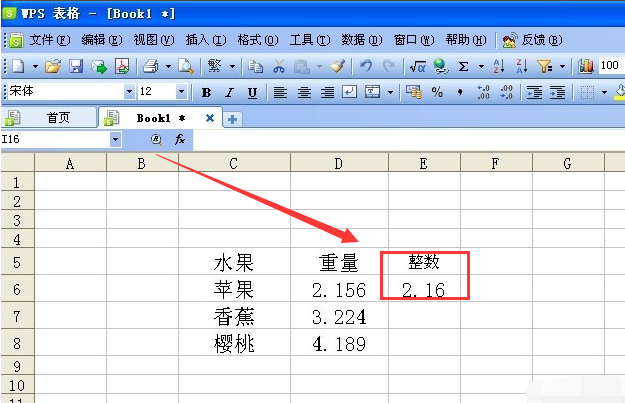The height and width of the screenshot is (403, 625).
Task: Align text right
Action: coord(328,92)
